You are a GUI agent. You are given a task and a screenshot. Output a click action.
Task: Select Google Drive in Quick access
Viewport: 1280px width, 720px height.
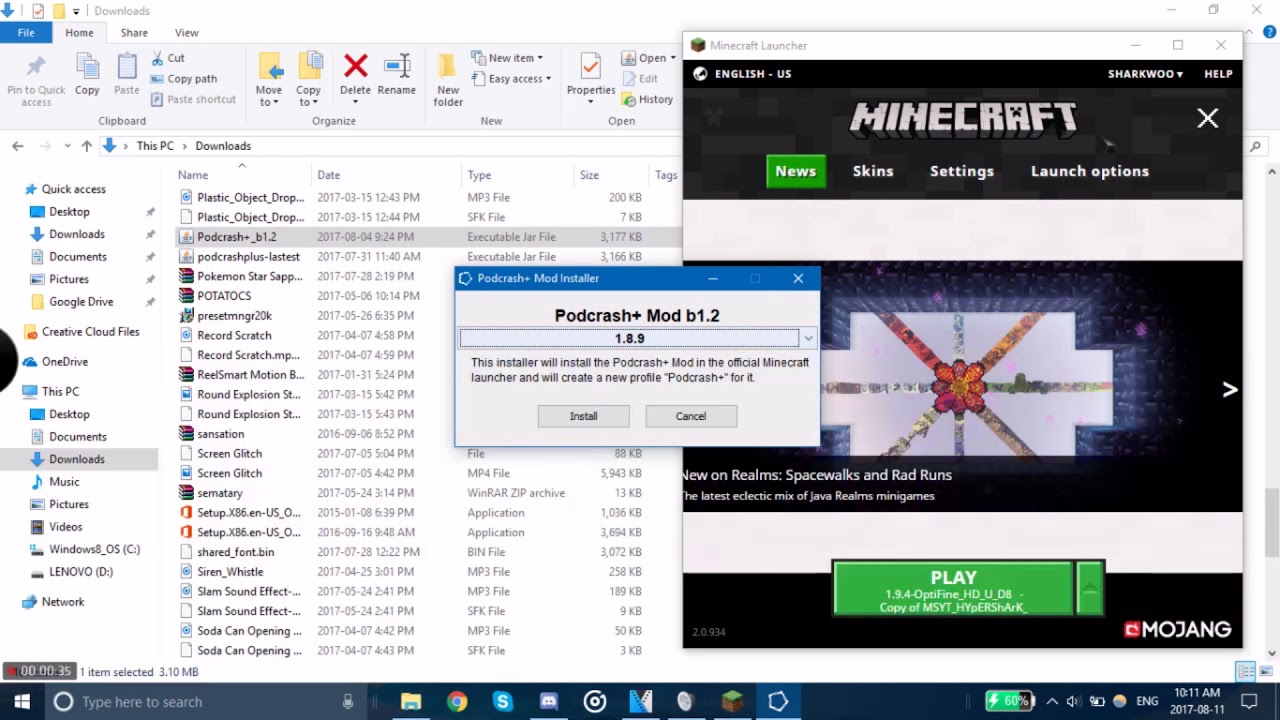click(81, 302)
